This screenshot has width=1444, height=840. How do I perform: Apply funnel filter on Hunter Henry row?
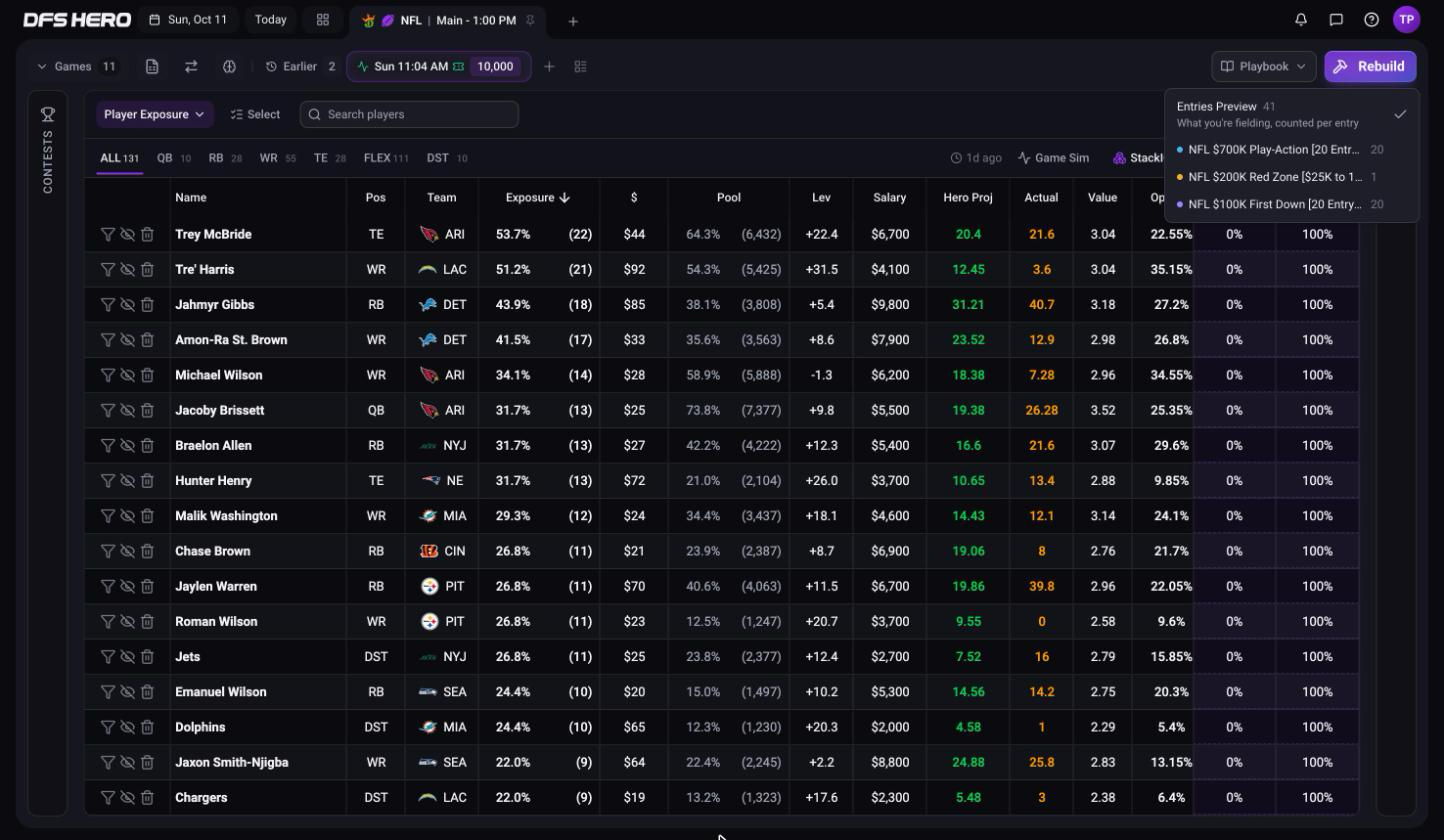coord(107,481)
